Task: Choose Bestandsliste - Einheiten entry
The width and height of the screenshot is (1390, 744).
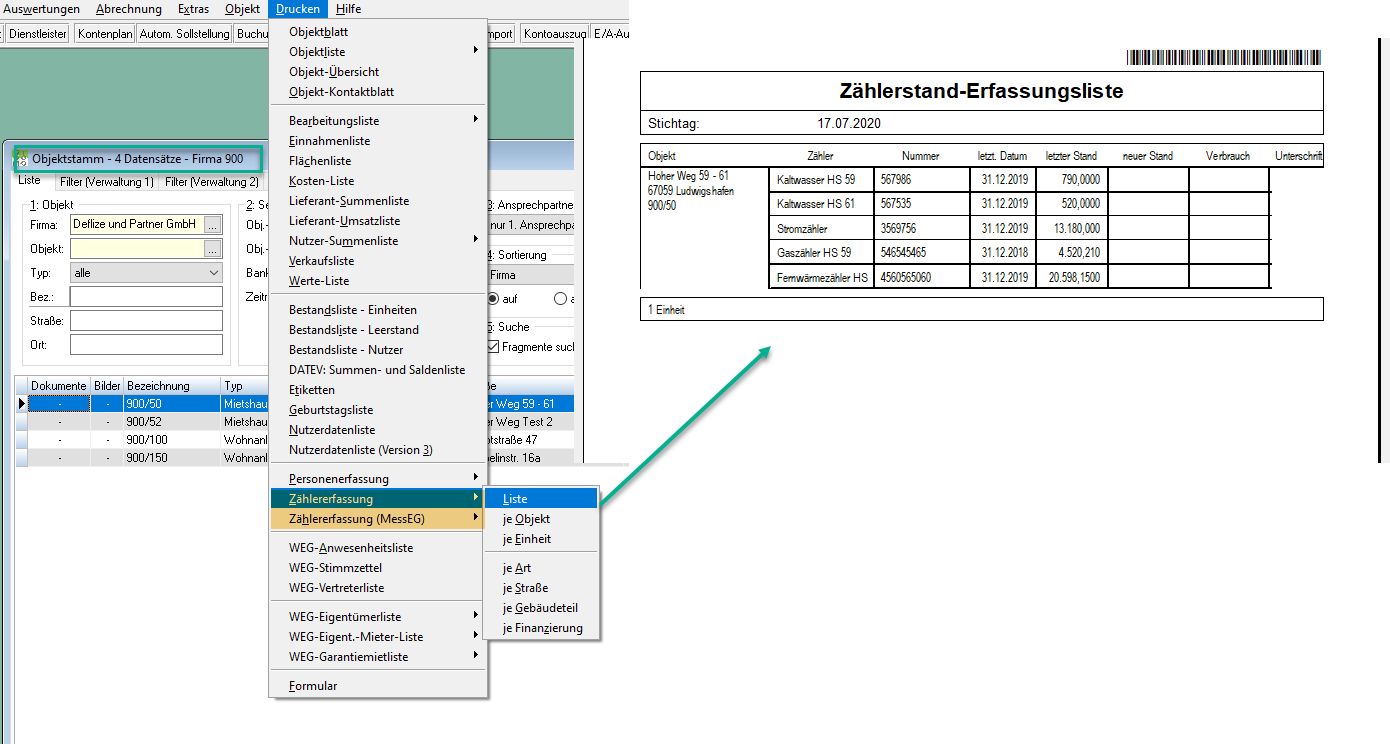Action: tap(378, 310)
